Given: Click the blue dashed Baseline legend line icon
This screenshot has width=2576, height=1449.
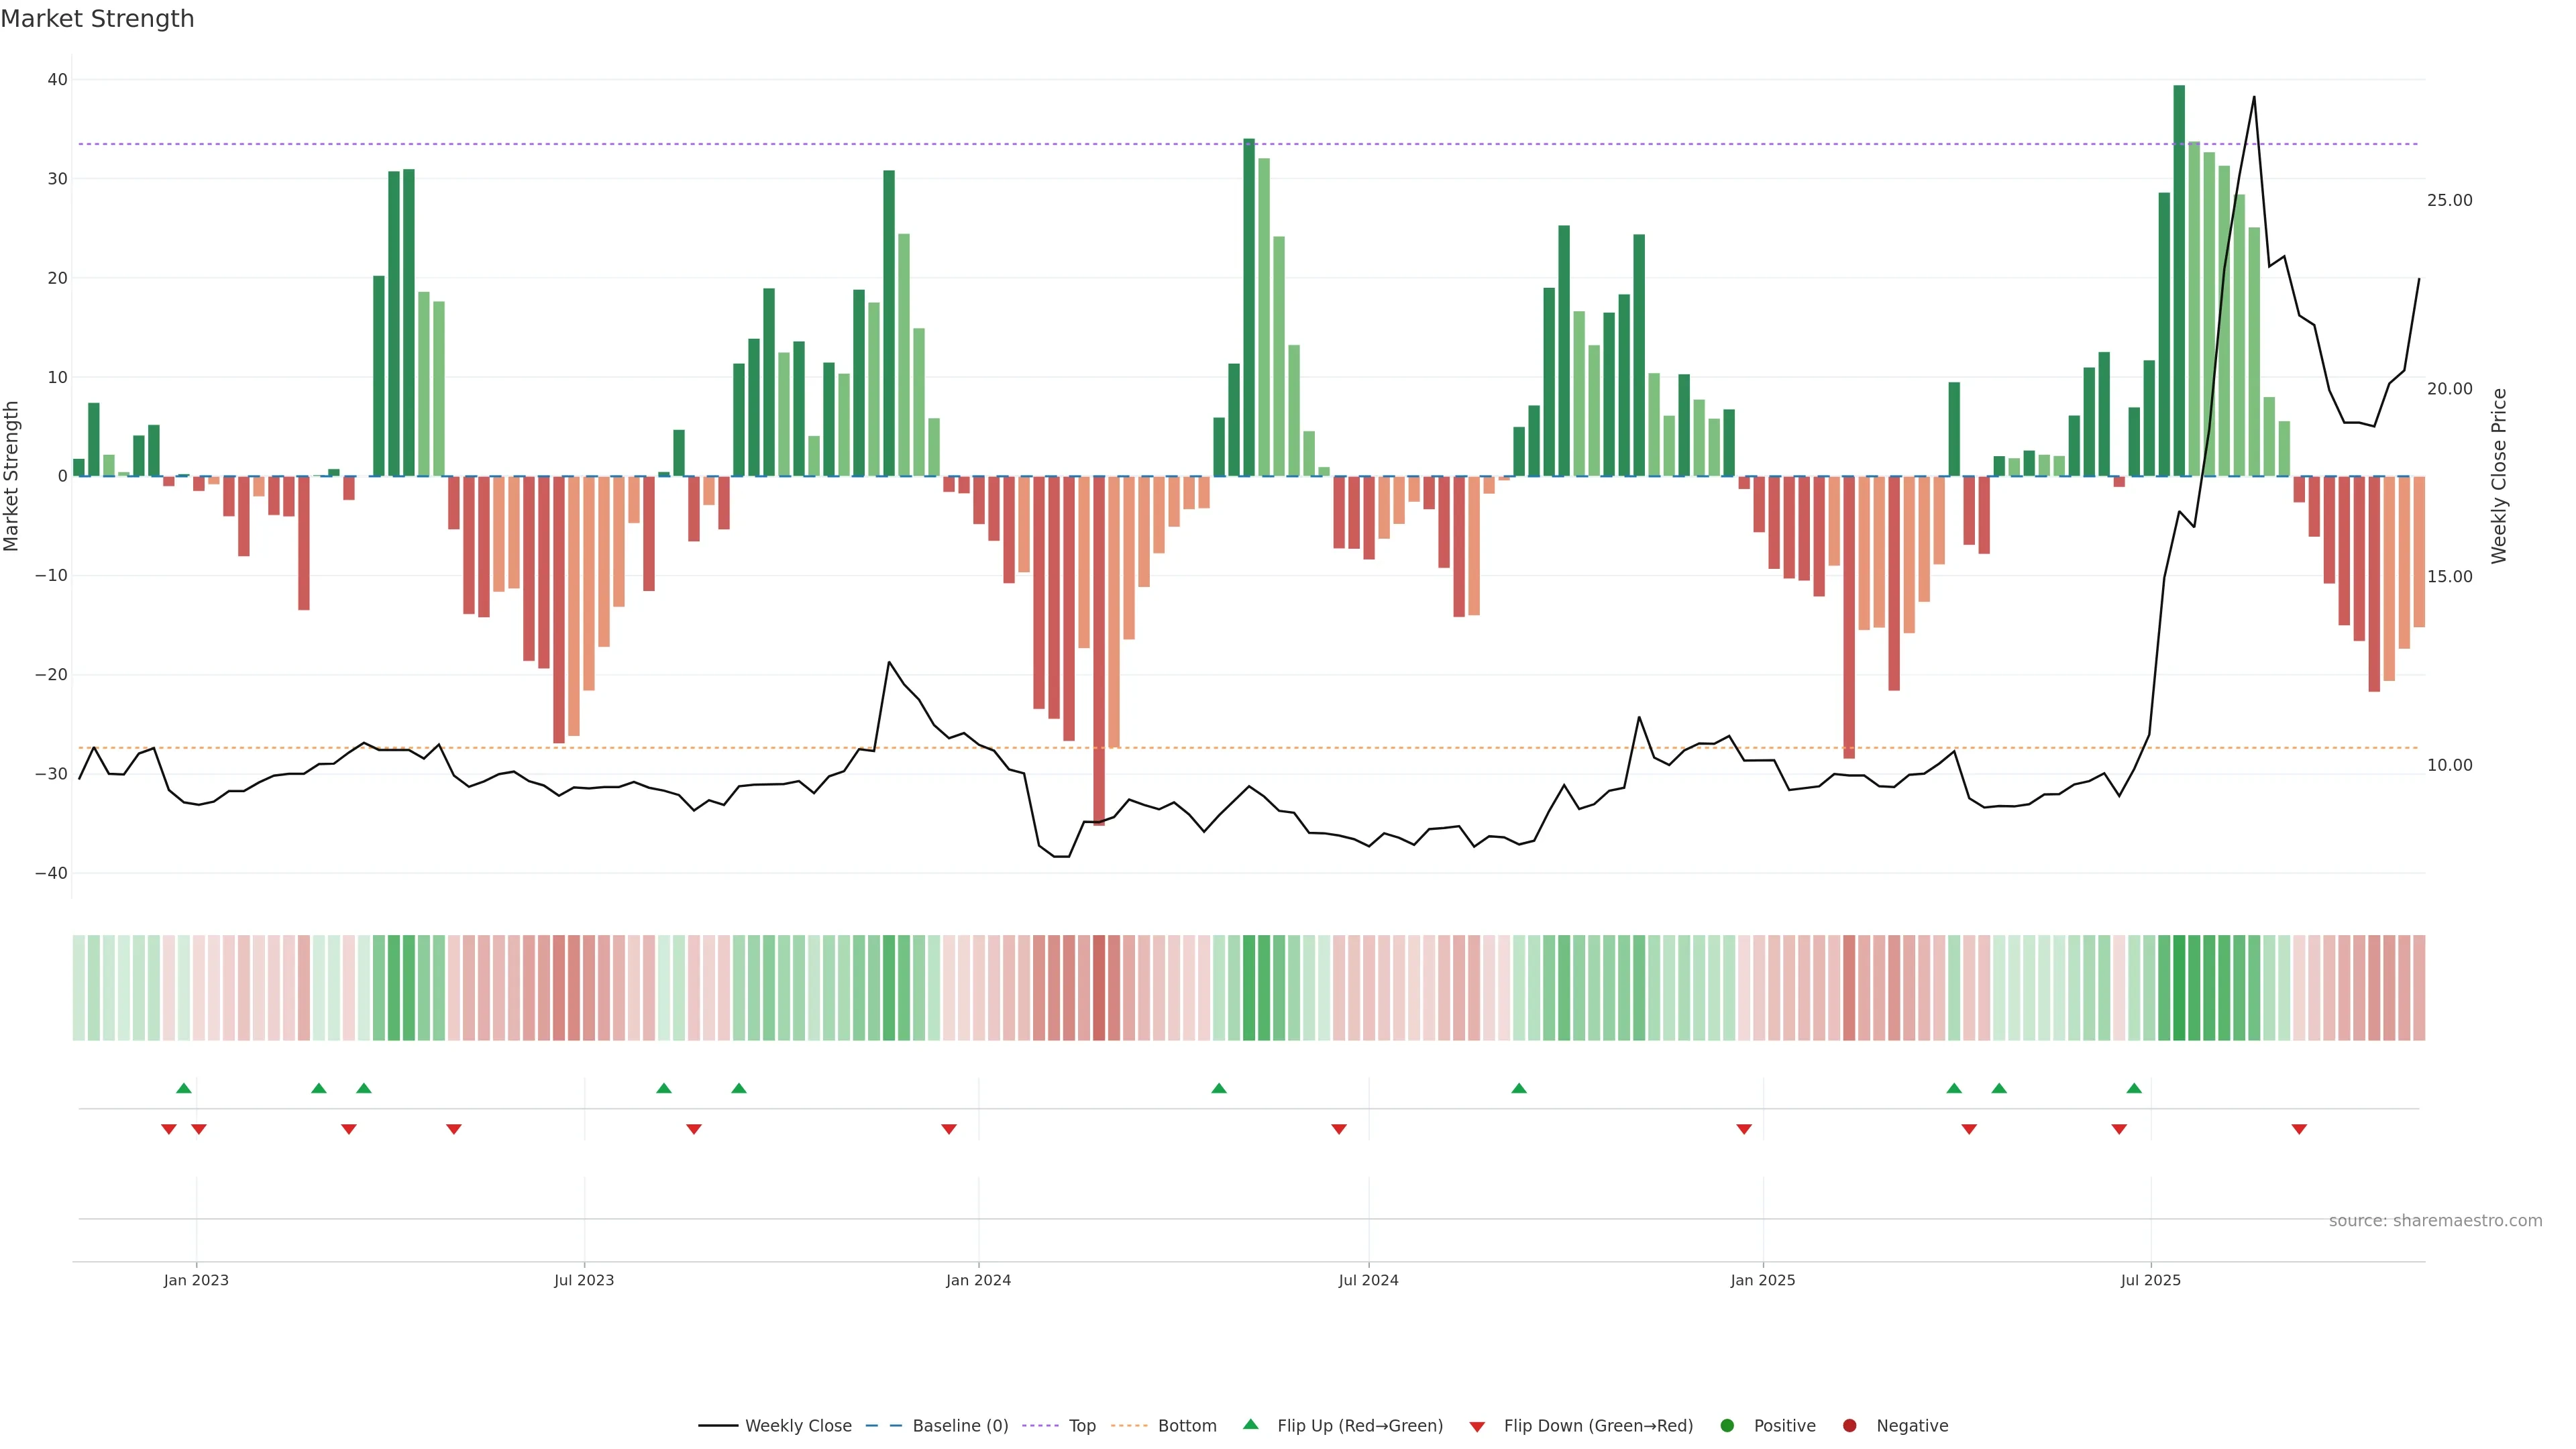Looking at the screenshot, I should pyautogui.click(x=883, y=1426).
